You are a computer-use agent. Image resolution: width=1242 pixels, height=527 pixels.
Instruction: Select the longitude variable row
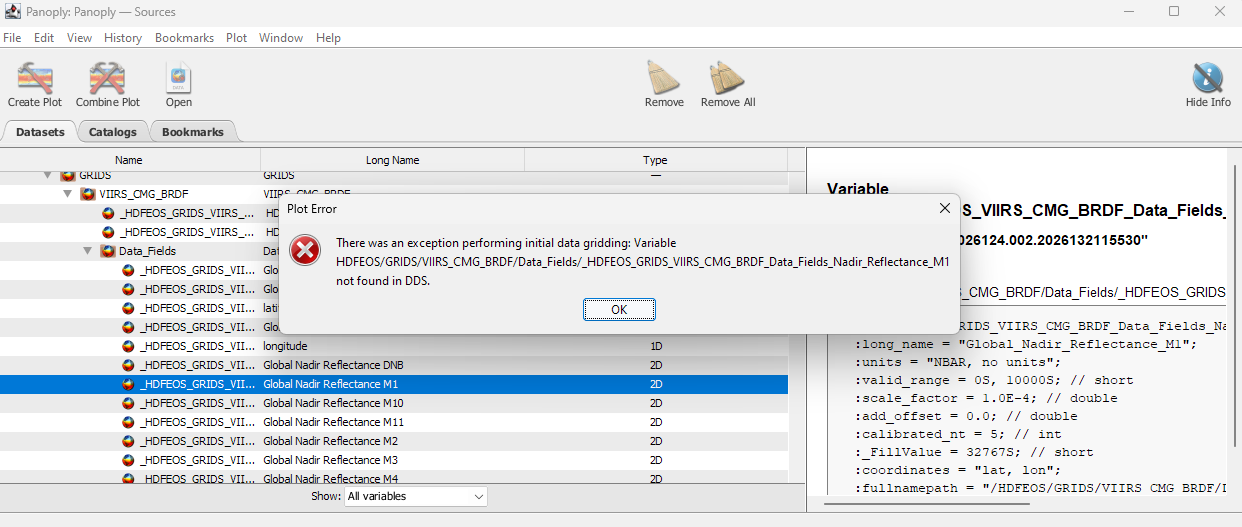pos(394,346)
